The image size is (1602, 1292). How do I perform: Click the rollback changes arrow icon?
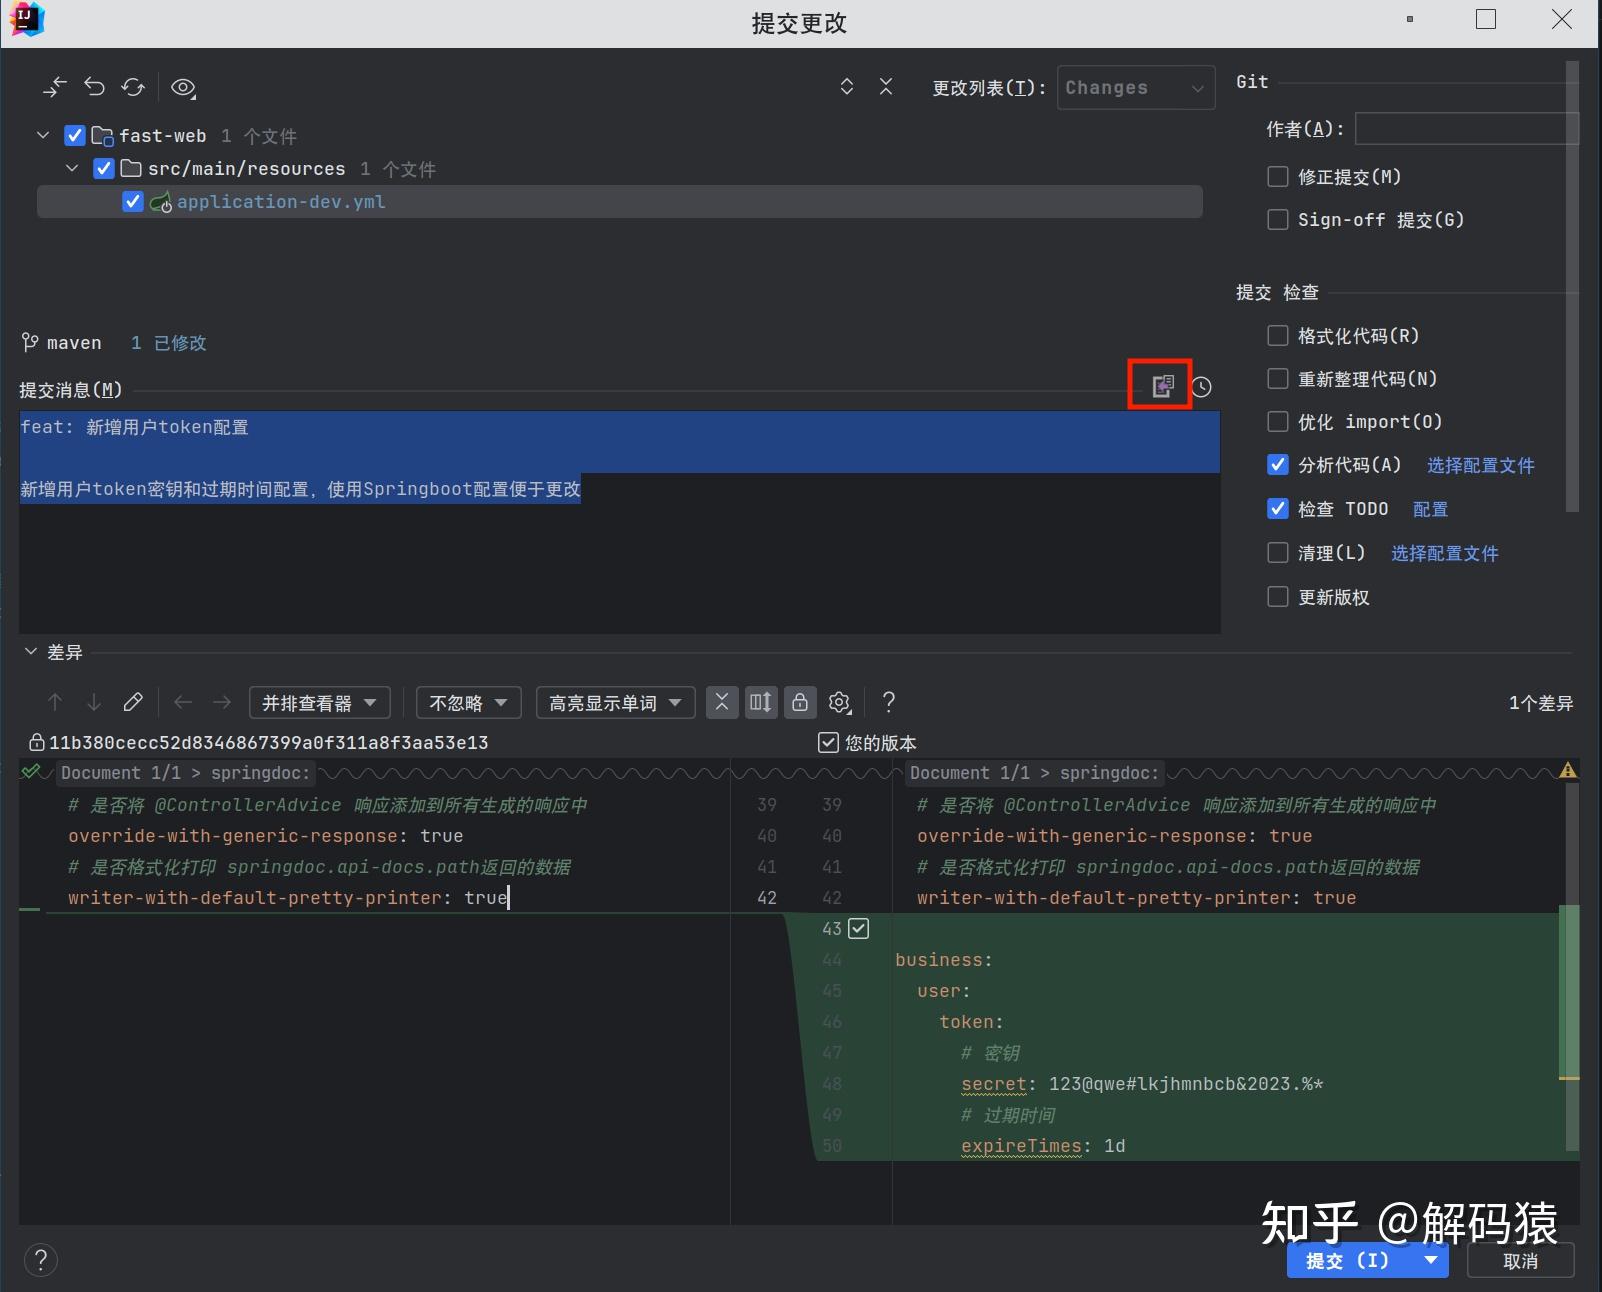pos(94,87)
